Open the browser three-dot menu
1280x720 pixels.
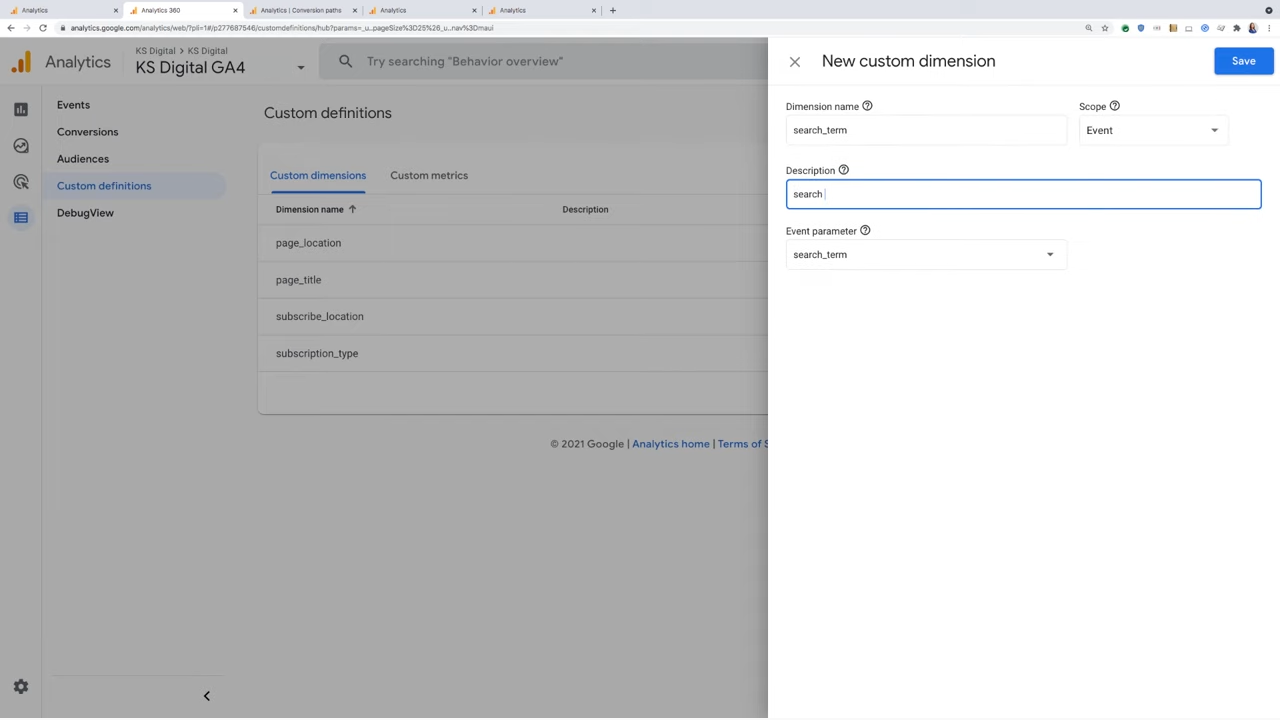[x=1269, y=28]
